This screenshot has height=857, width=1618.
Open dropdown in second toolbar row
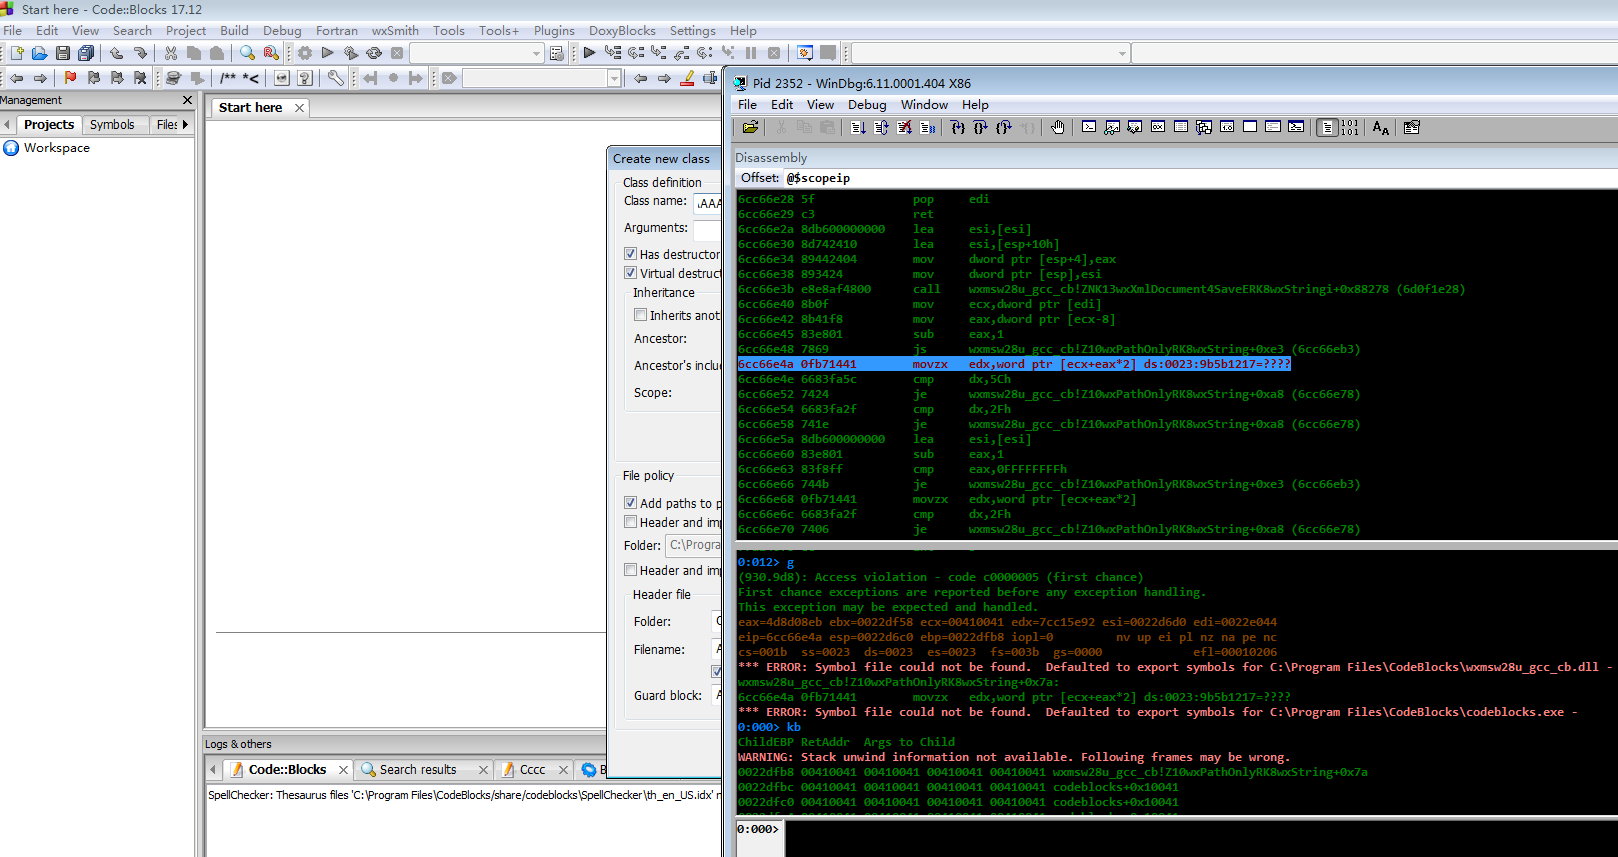pos(542,78)
